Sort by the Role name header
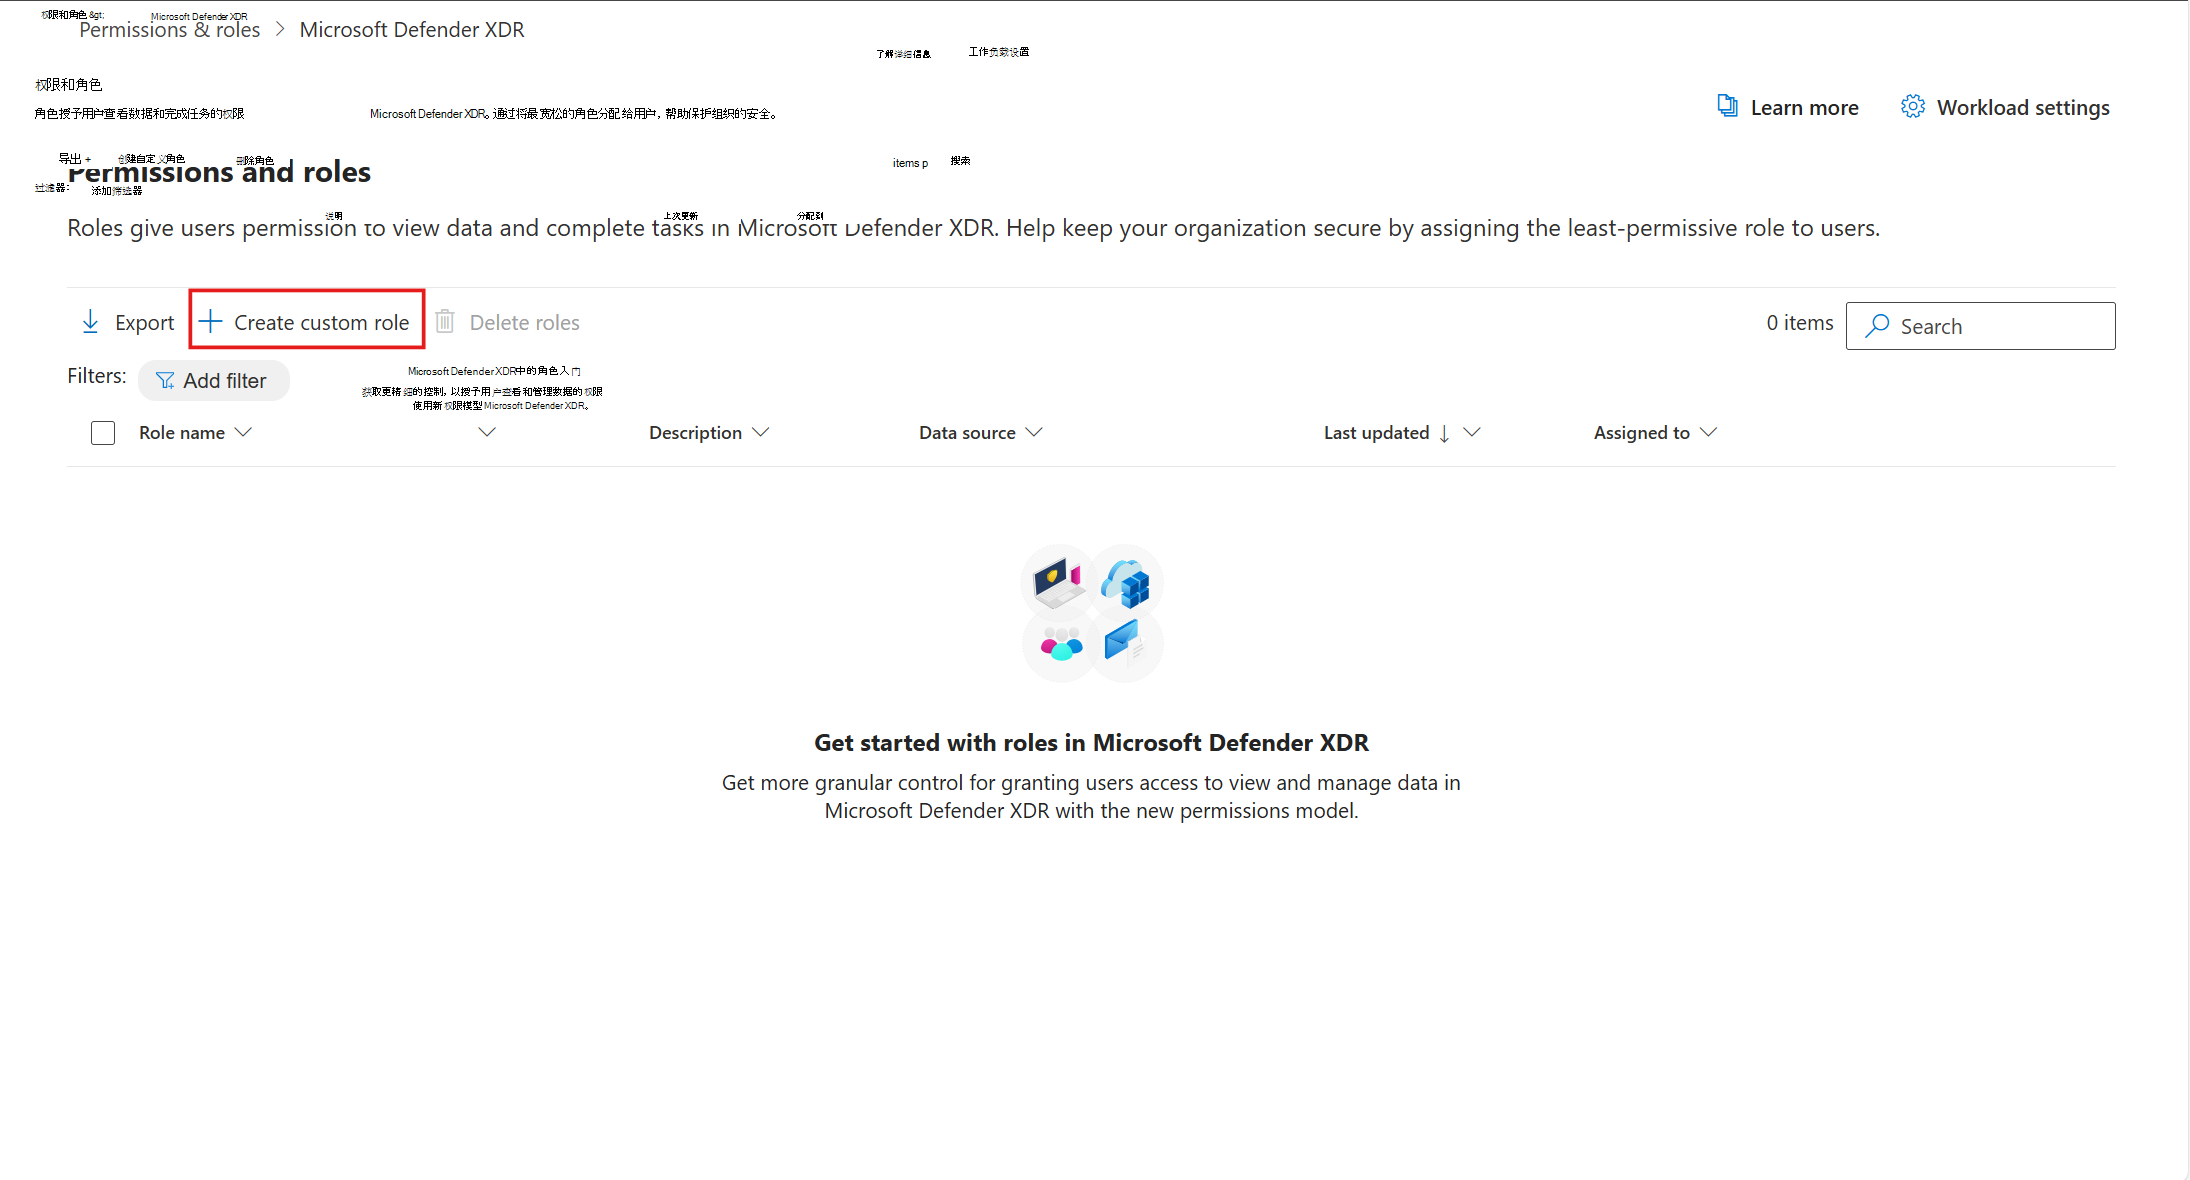Image resolution: width=2190 pixels, height=1180 pixels. (x=182, y=433)
